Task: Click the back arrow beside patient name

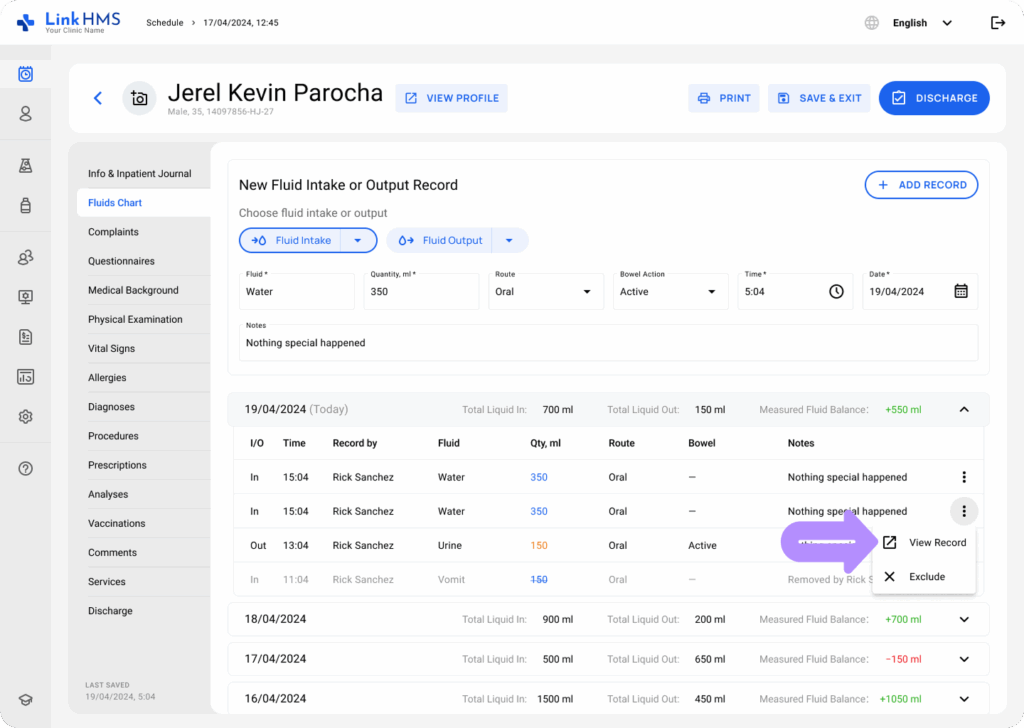Action: 98,98
